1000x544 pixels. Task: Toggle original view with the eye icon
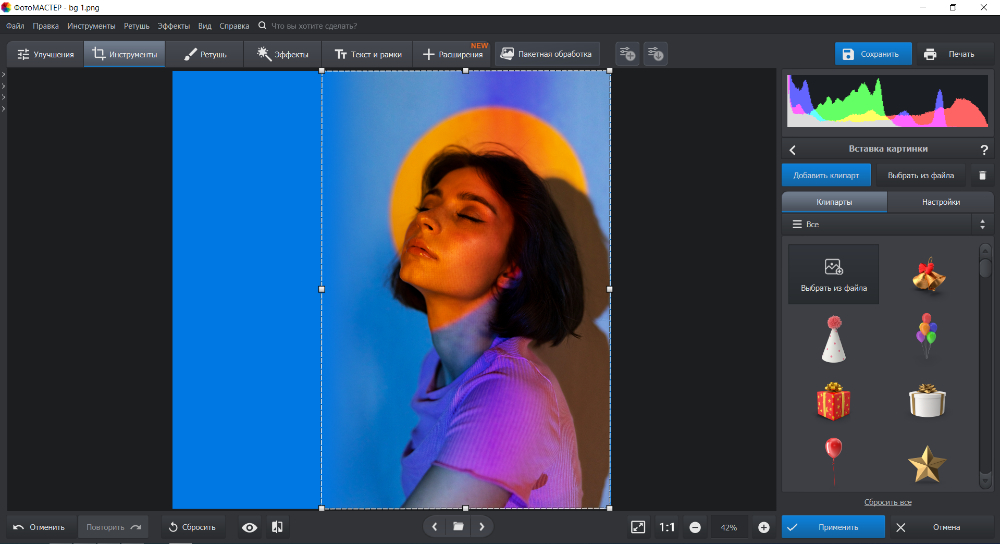(x=249, y=527)
